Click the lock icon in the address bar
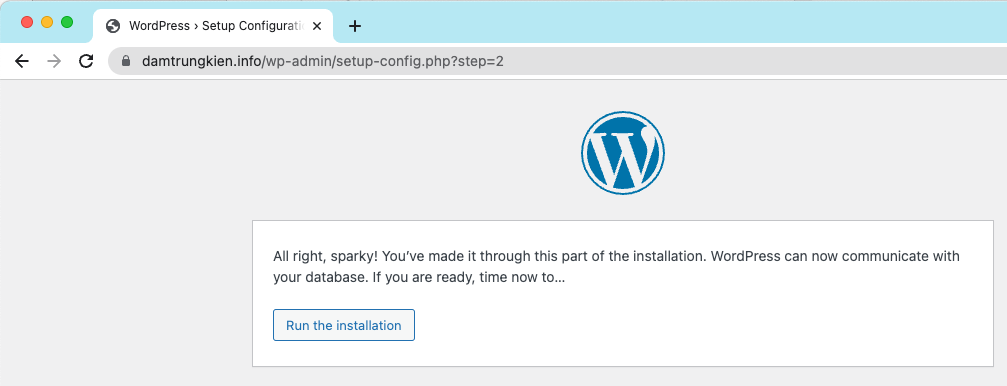 coord(126,61)
